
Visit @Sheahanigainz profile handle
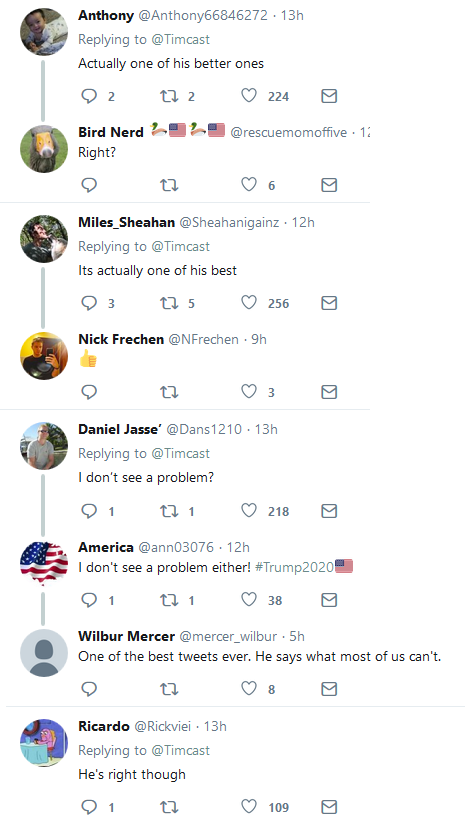pos(229,222)
